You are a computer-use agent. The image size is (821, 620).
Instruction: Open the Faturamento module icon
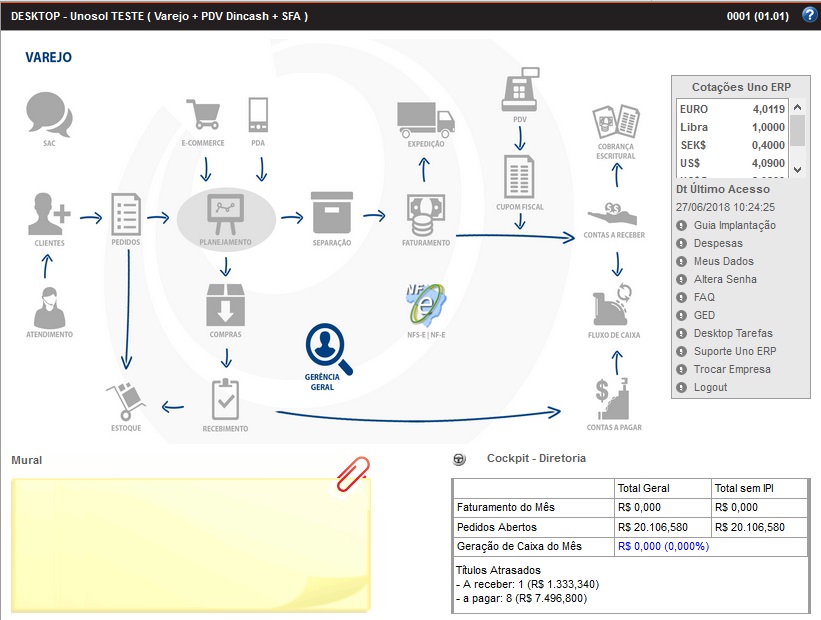426,213
